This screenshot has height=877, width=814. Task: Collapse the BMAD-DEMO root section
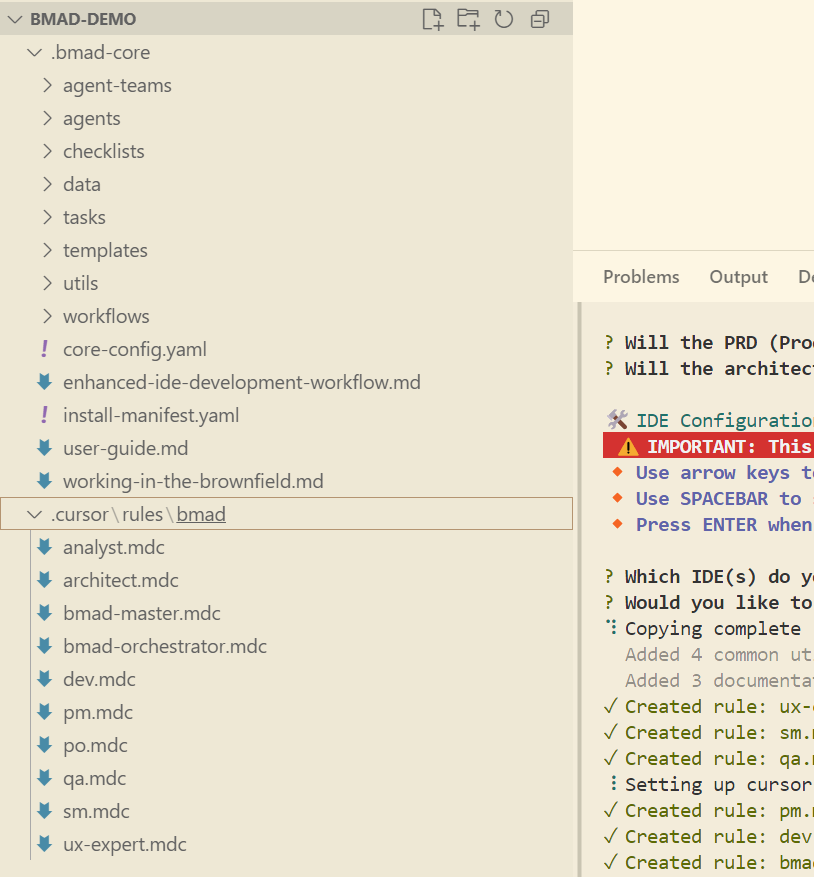click(x=15, y=19)
